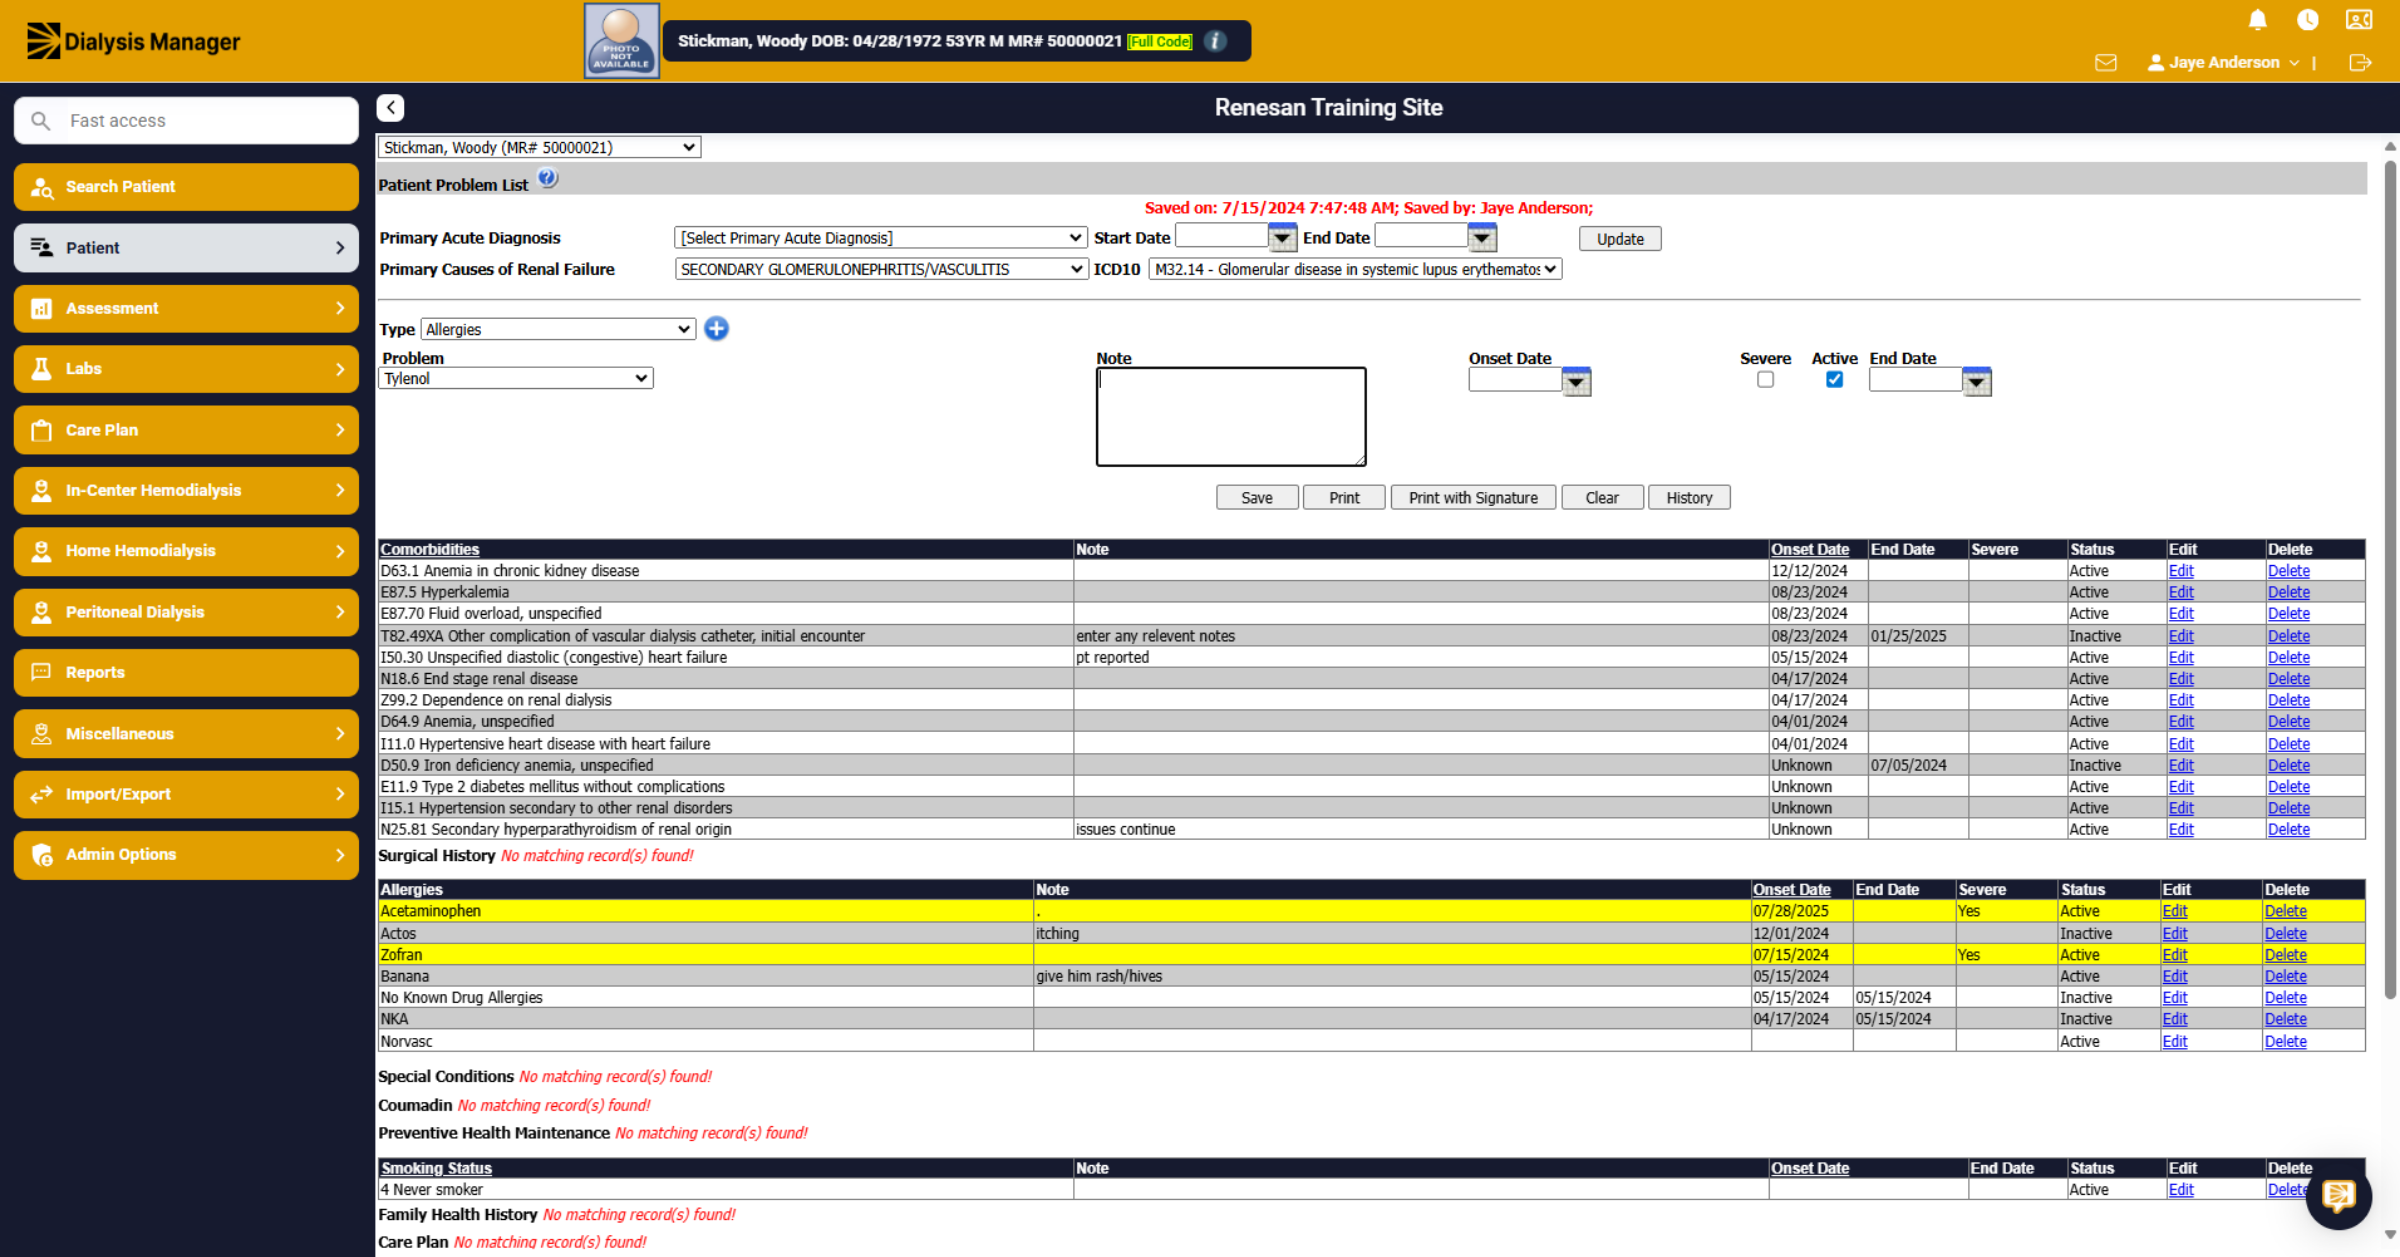2400x1257 pixels.
Task: Edit the Acetaminophen allergy row
Action: click(x=2175, y=911)
